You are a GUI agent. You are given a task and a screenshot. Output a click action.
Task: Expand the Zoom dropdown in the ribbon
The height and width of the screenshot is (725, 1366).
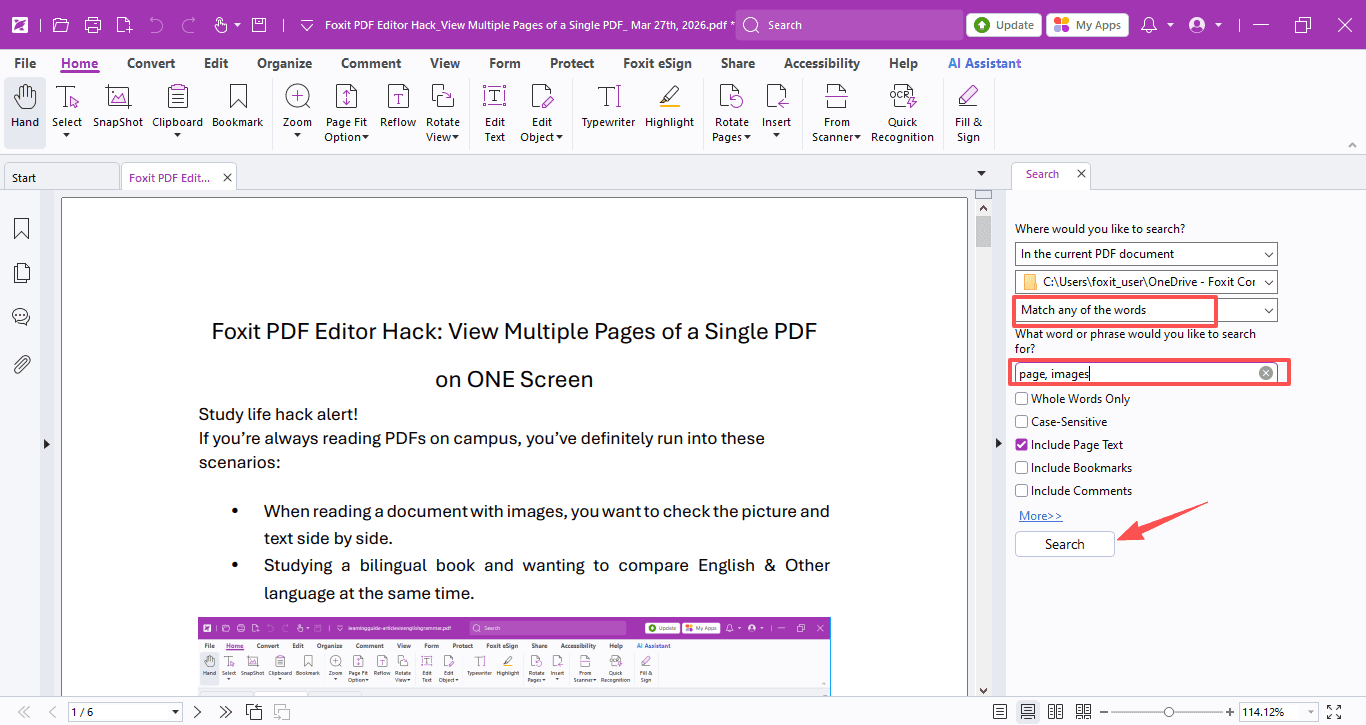297,136
